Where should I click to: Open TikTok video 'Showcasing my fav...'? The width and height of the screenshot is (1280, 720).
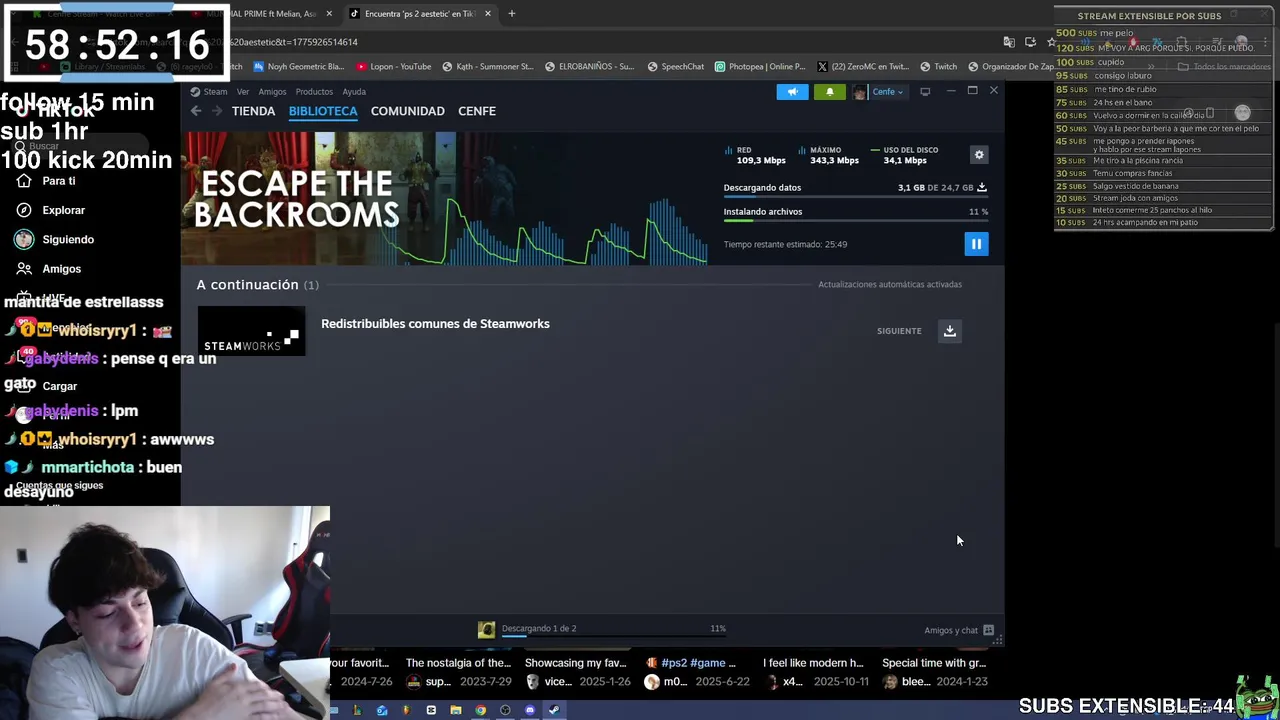click(575, 663)
